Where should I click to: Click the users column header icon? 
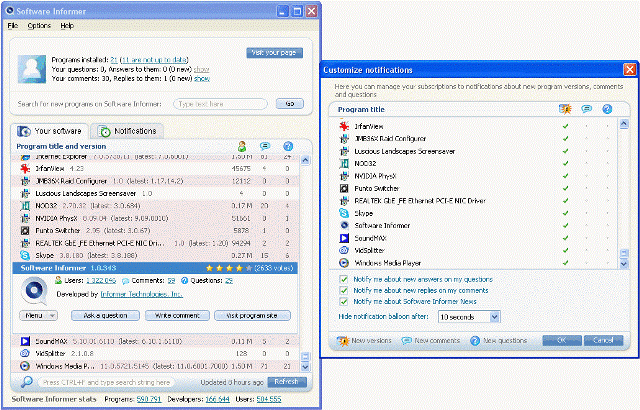242,146
